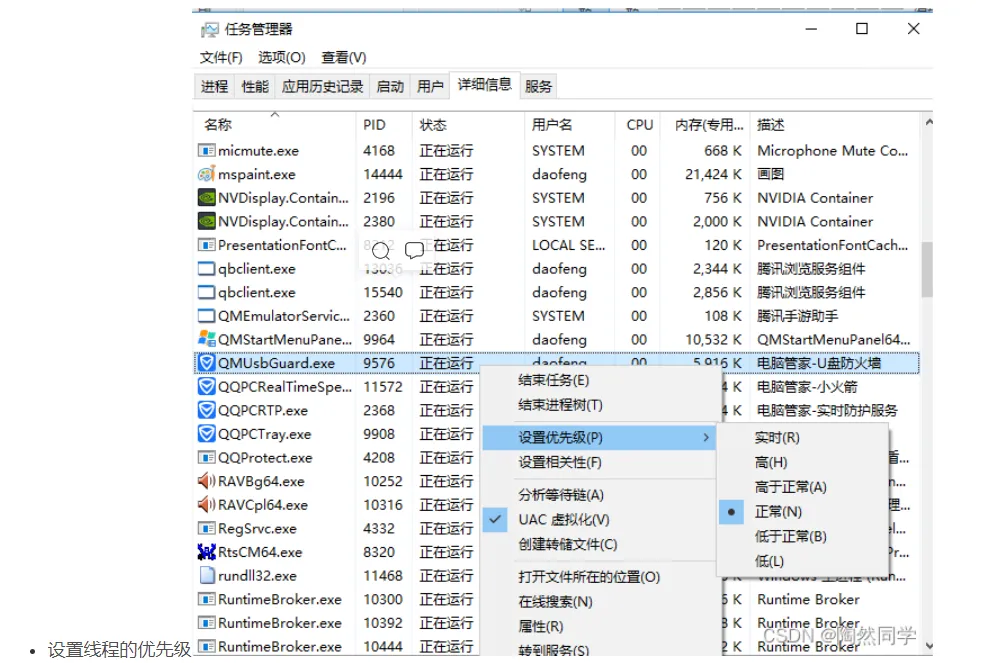Click the scrollbar up arrow
Screen dimensions: 997x663
[x=928, y=122]
